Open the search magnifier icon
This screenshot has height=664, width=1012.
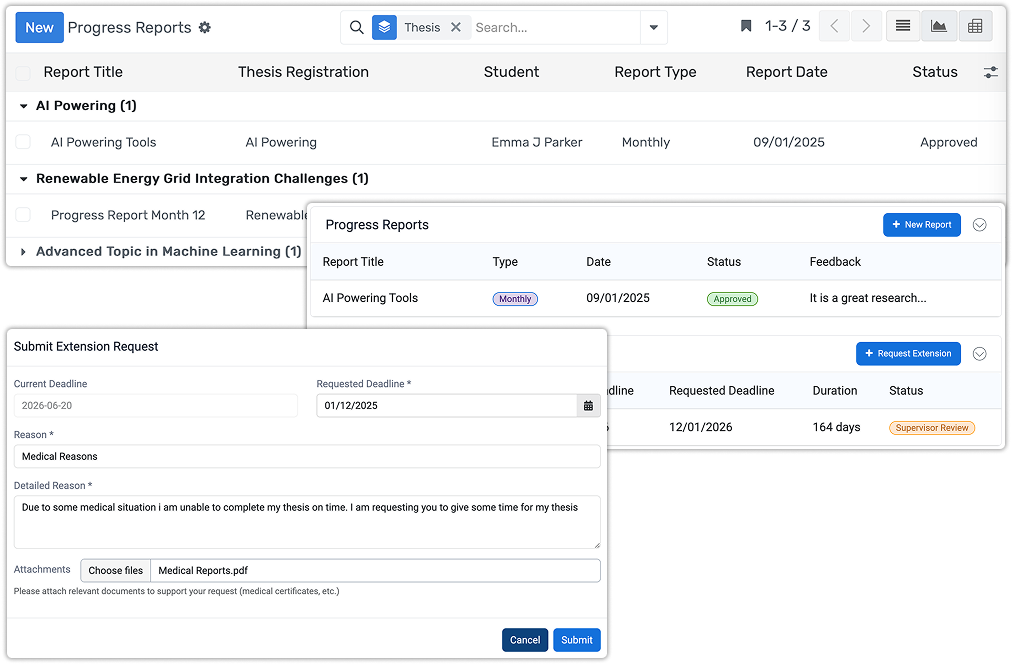tap(357, 27)
